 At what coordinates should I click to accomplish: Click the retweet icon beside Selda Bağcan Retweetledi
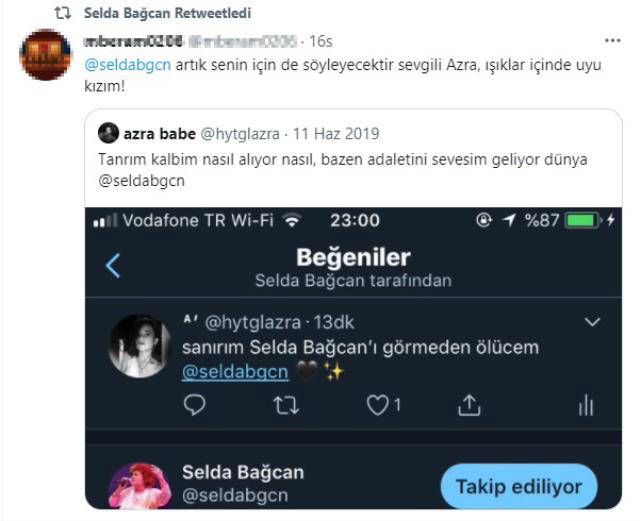62,13
